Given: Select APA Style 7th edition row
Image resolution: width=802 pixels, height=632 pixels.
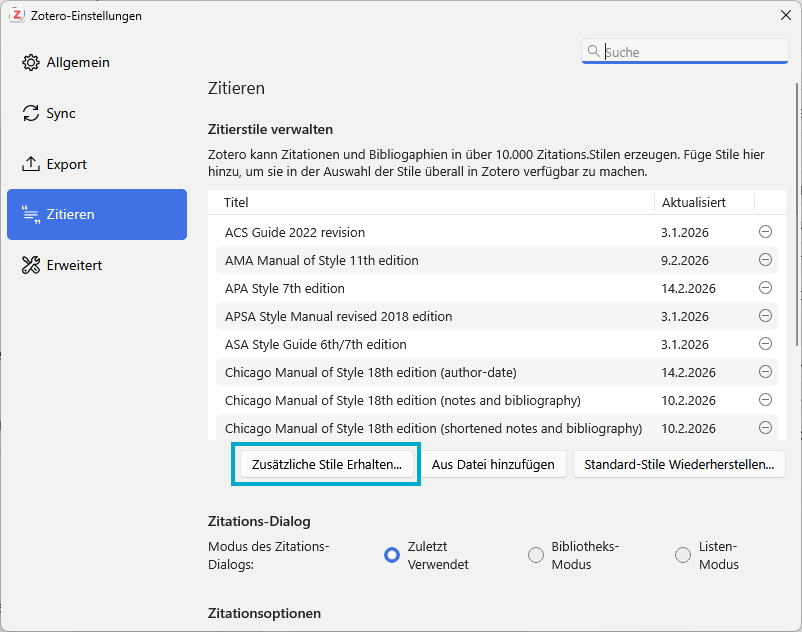Looking at the screenshot, I should click(497, 288).
